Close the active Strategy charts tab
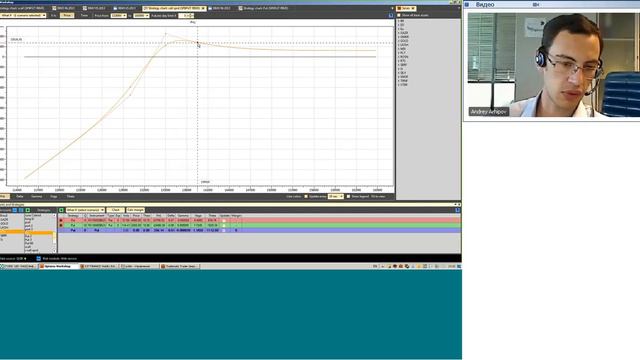The image size is (640, 360). (203, 8)
